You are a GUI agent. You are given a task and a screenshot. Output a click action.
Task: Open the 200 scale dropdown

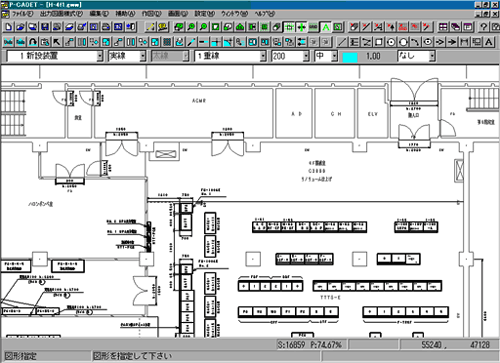tap(306, 56)
